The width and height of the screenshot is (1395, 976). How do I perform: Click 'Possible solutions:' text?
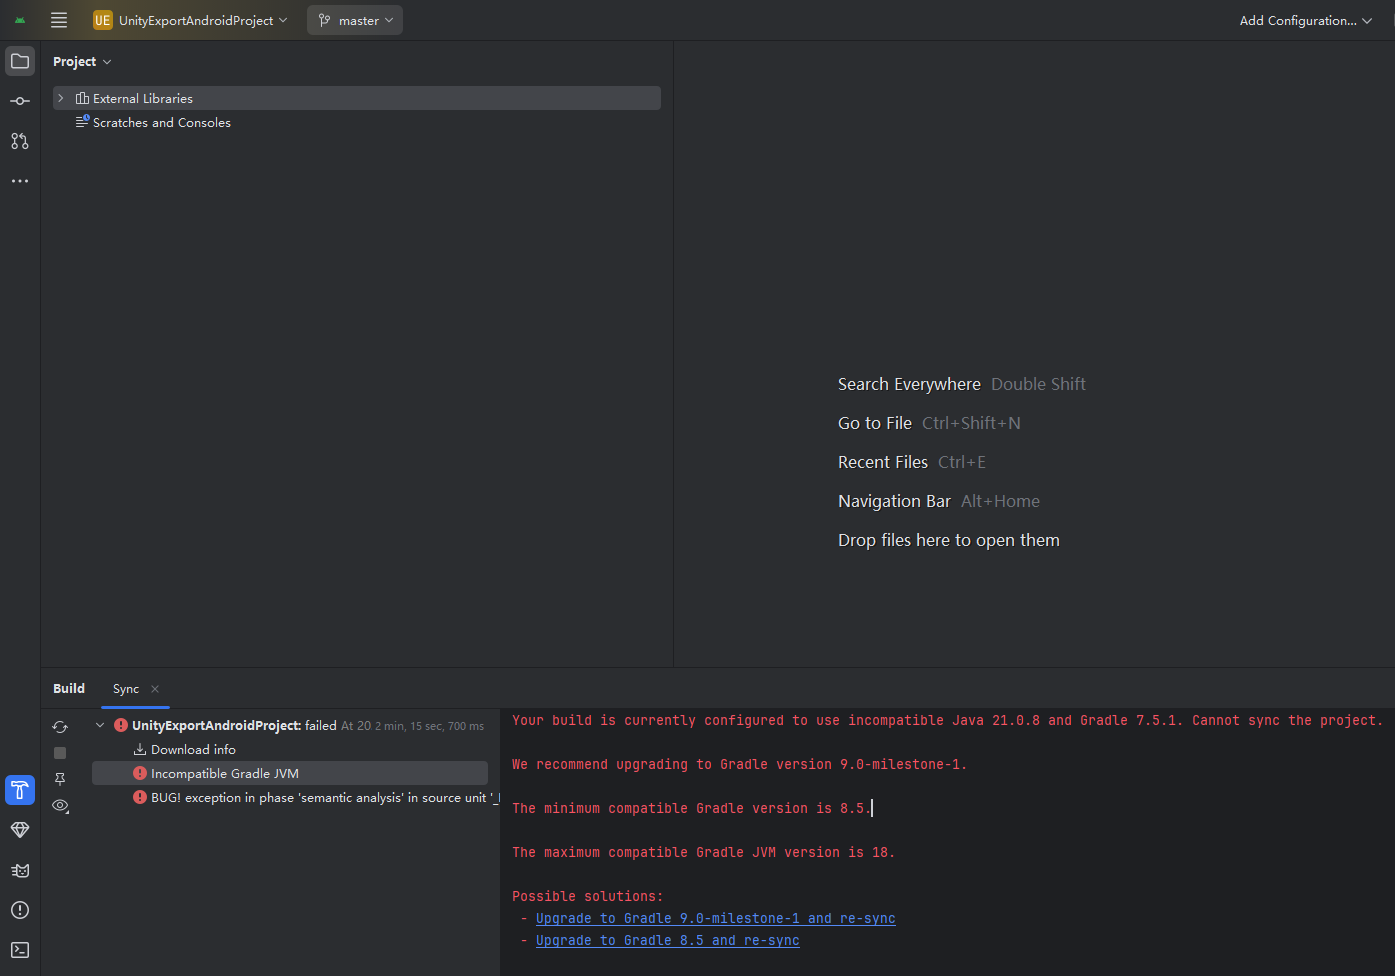tap(588, 896)
